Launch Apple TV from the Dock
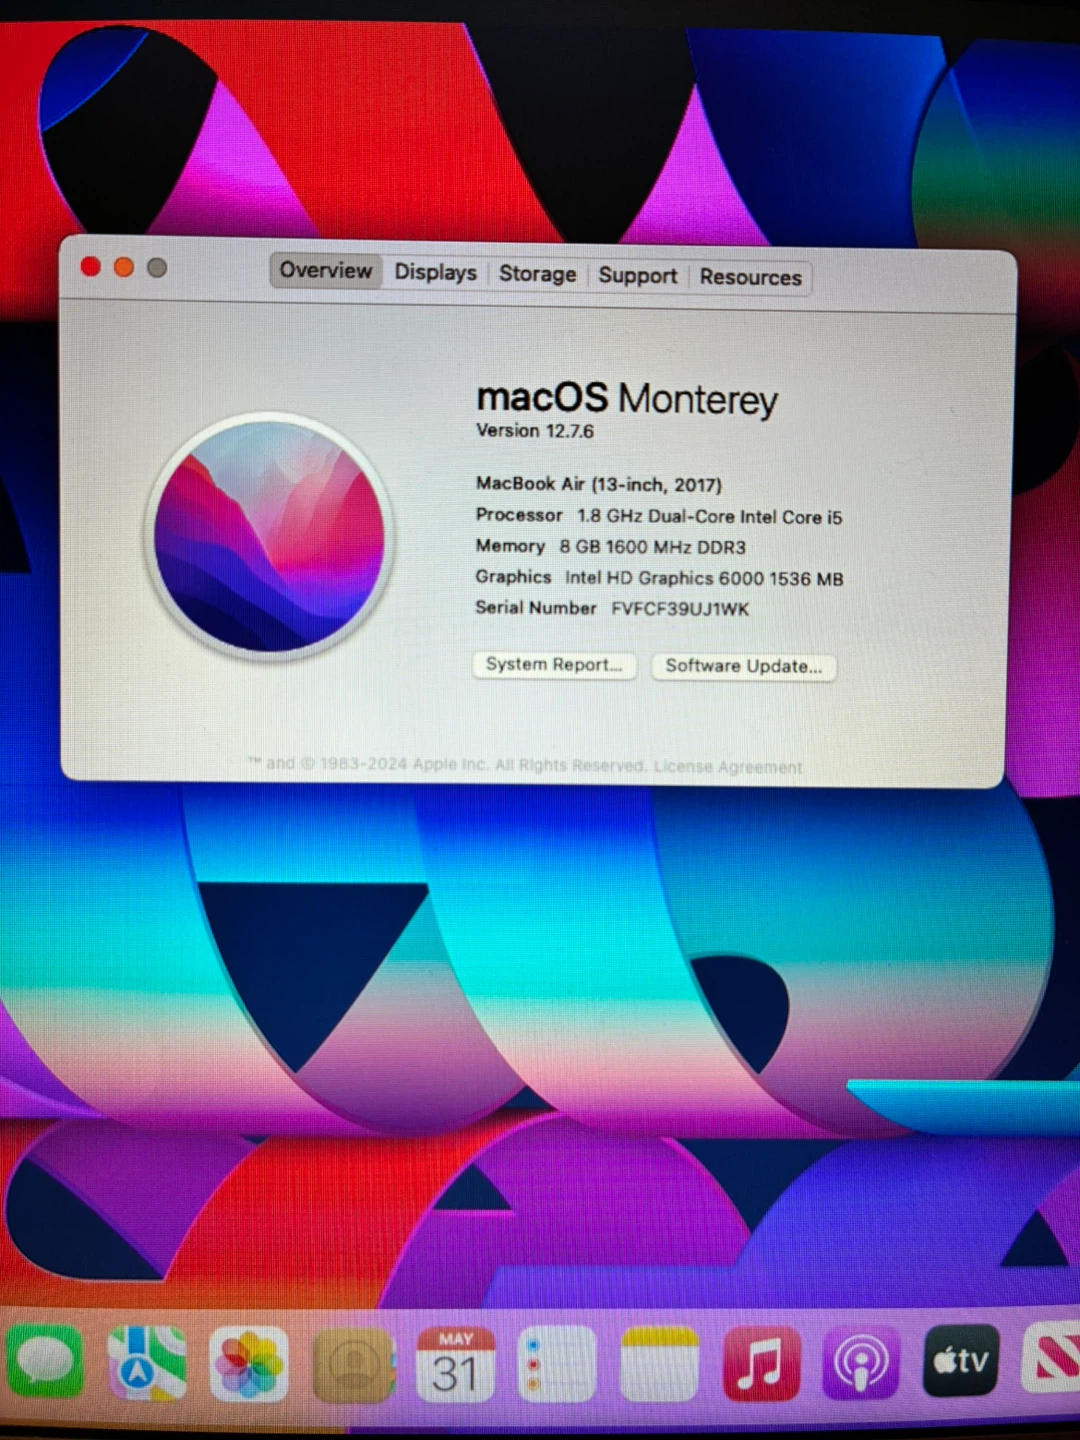The image size is (1080, 1440). (961, 1360)
